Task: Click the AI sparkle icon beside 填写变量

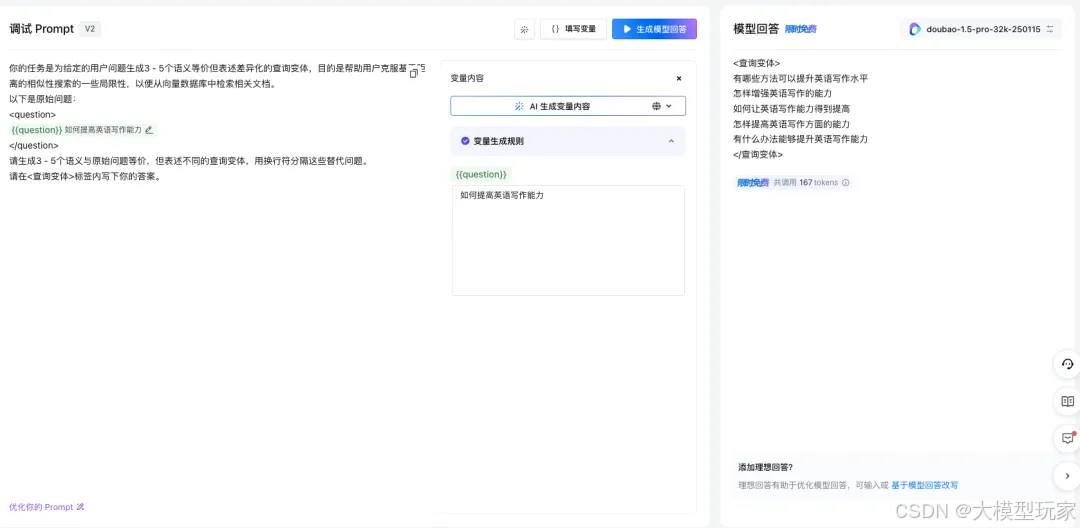Action: [524, 29]
